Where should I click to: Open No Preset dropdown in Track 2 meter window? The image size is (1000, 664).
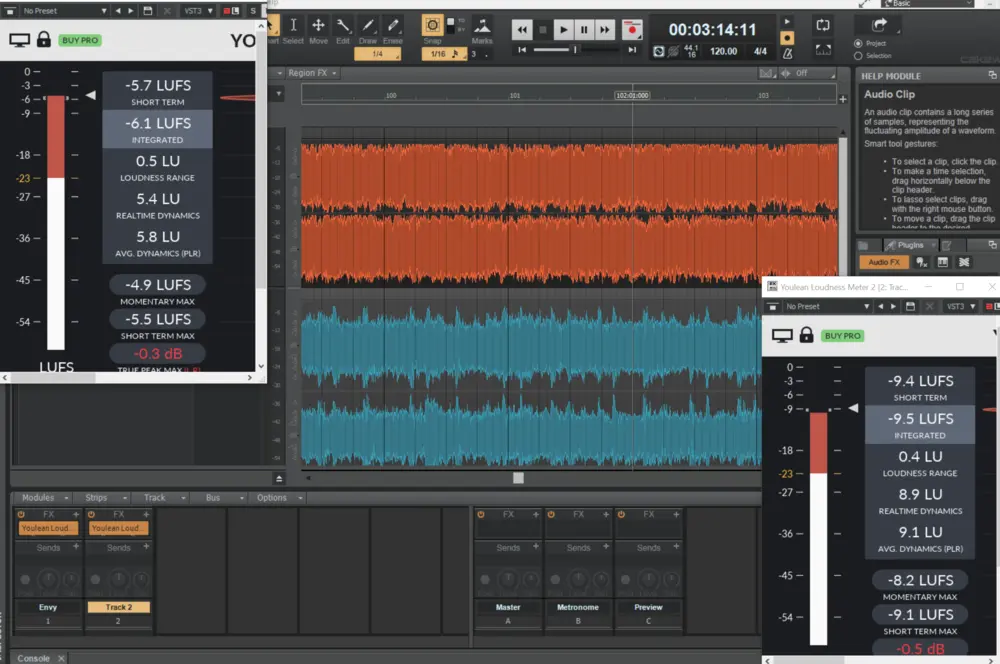[x=827, y=306]
